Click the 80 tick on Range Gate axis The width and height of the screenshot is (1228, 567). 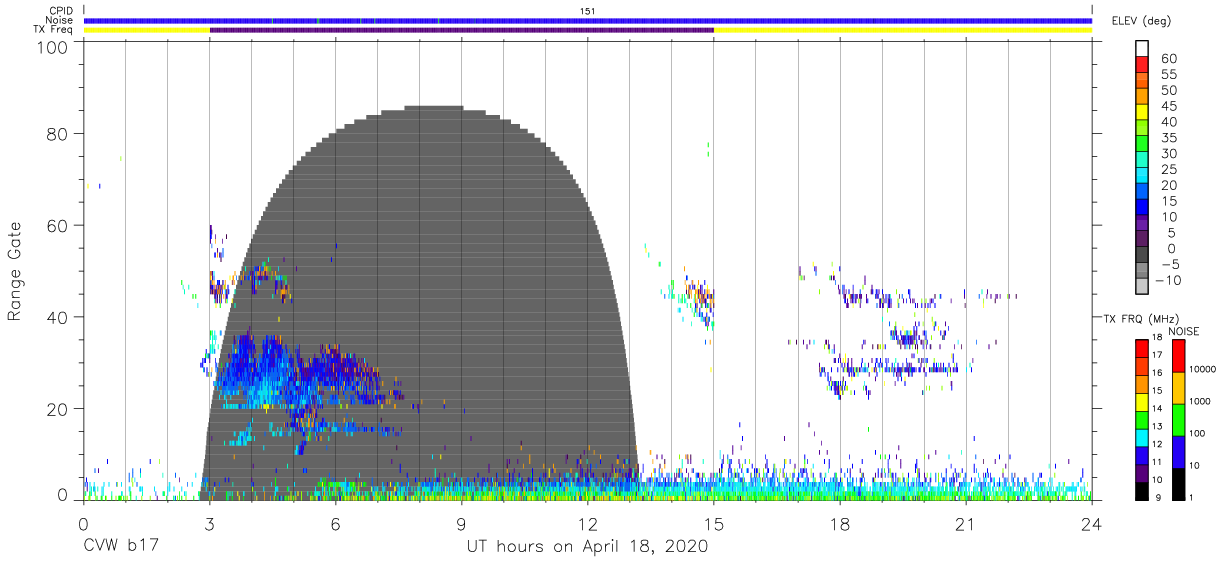pyautogui.click(x=59, y=134)
